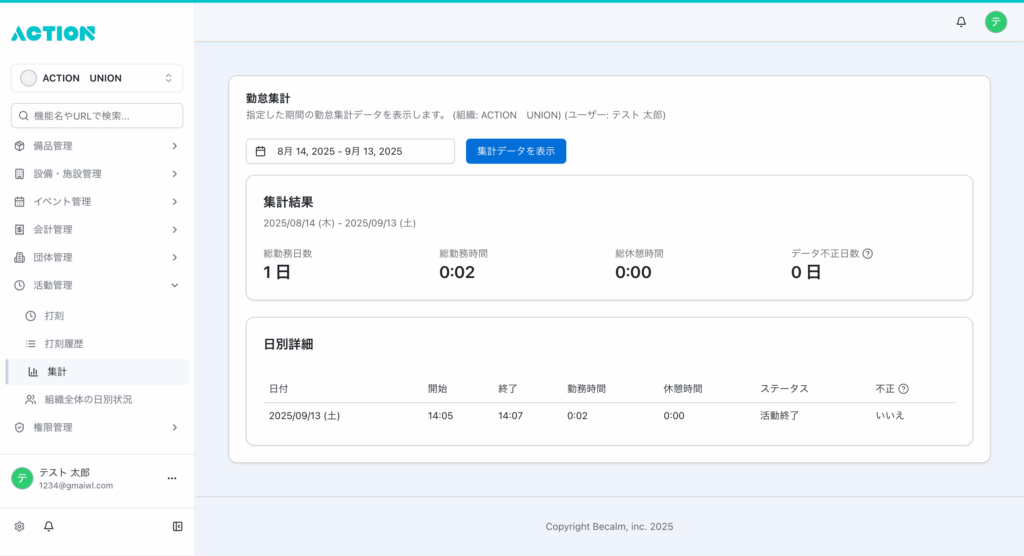Expand the 備品管理 menu section

pos(97,146)
